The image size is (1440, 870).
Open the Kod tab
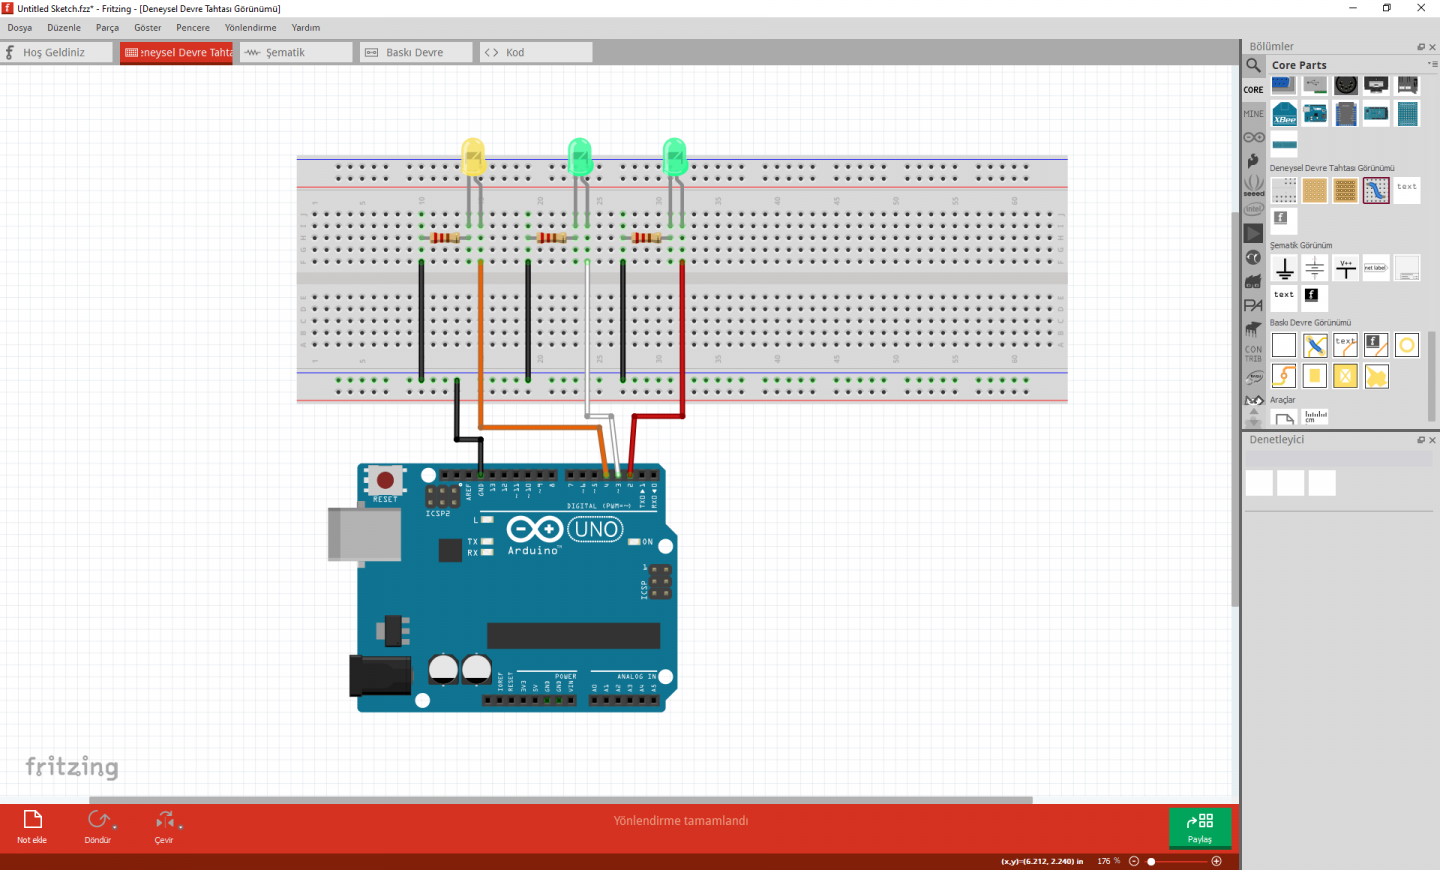pos(535,52)
